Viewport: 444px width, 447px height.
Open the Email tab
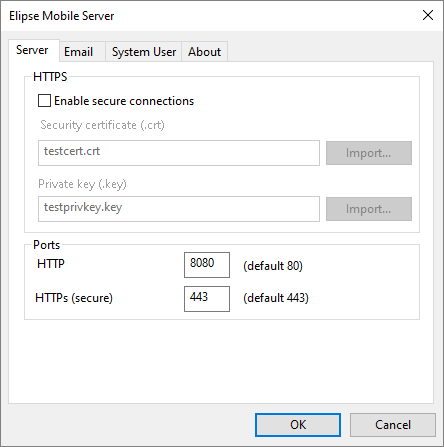coord(82,52)
